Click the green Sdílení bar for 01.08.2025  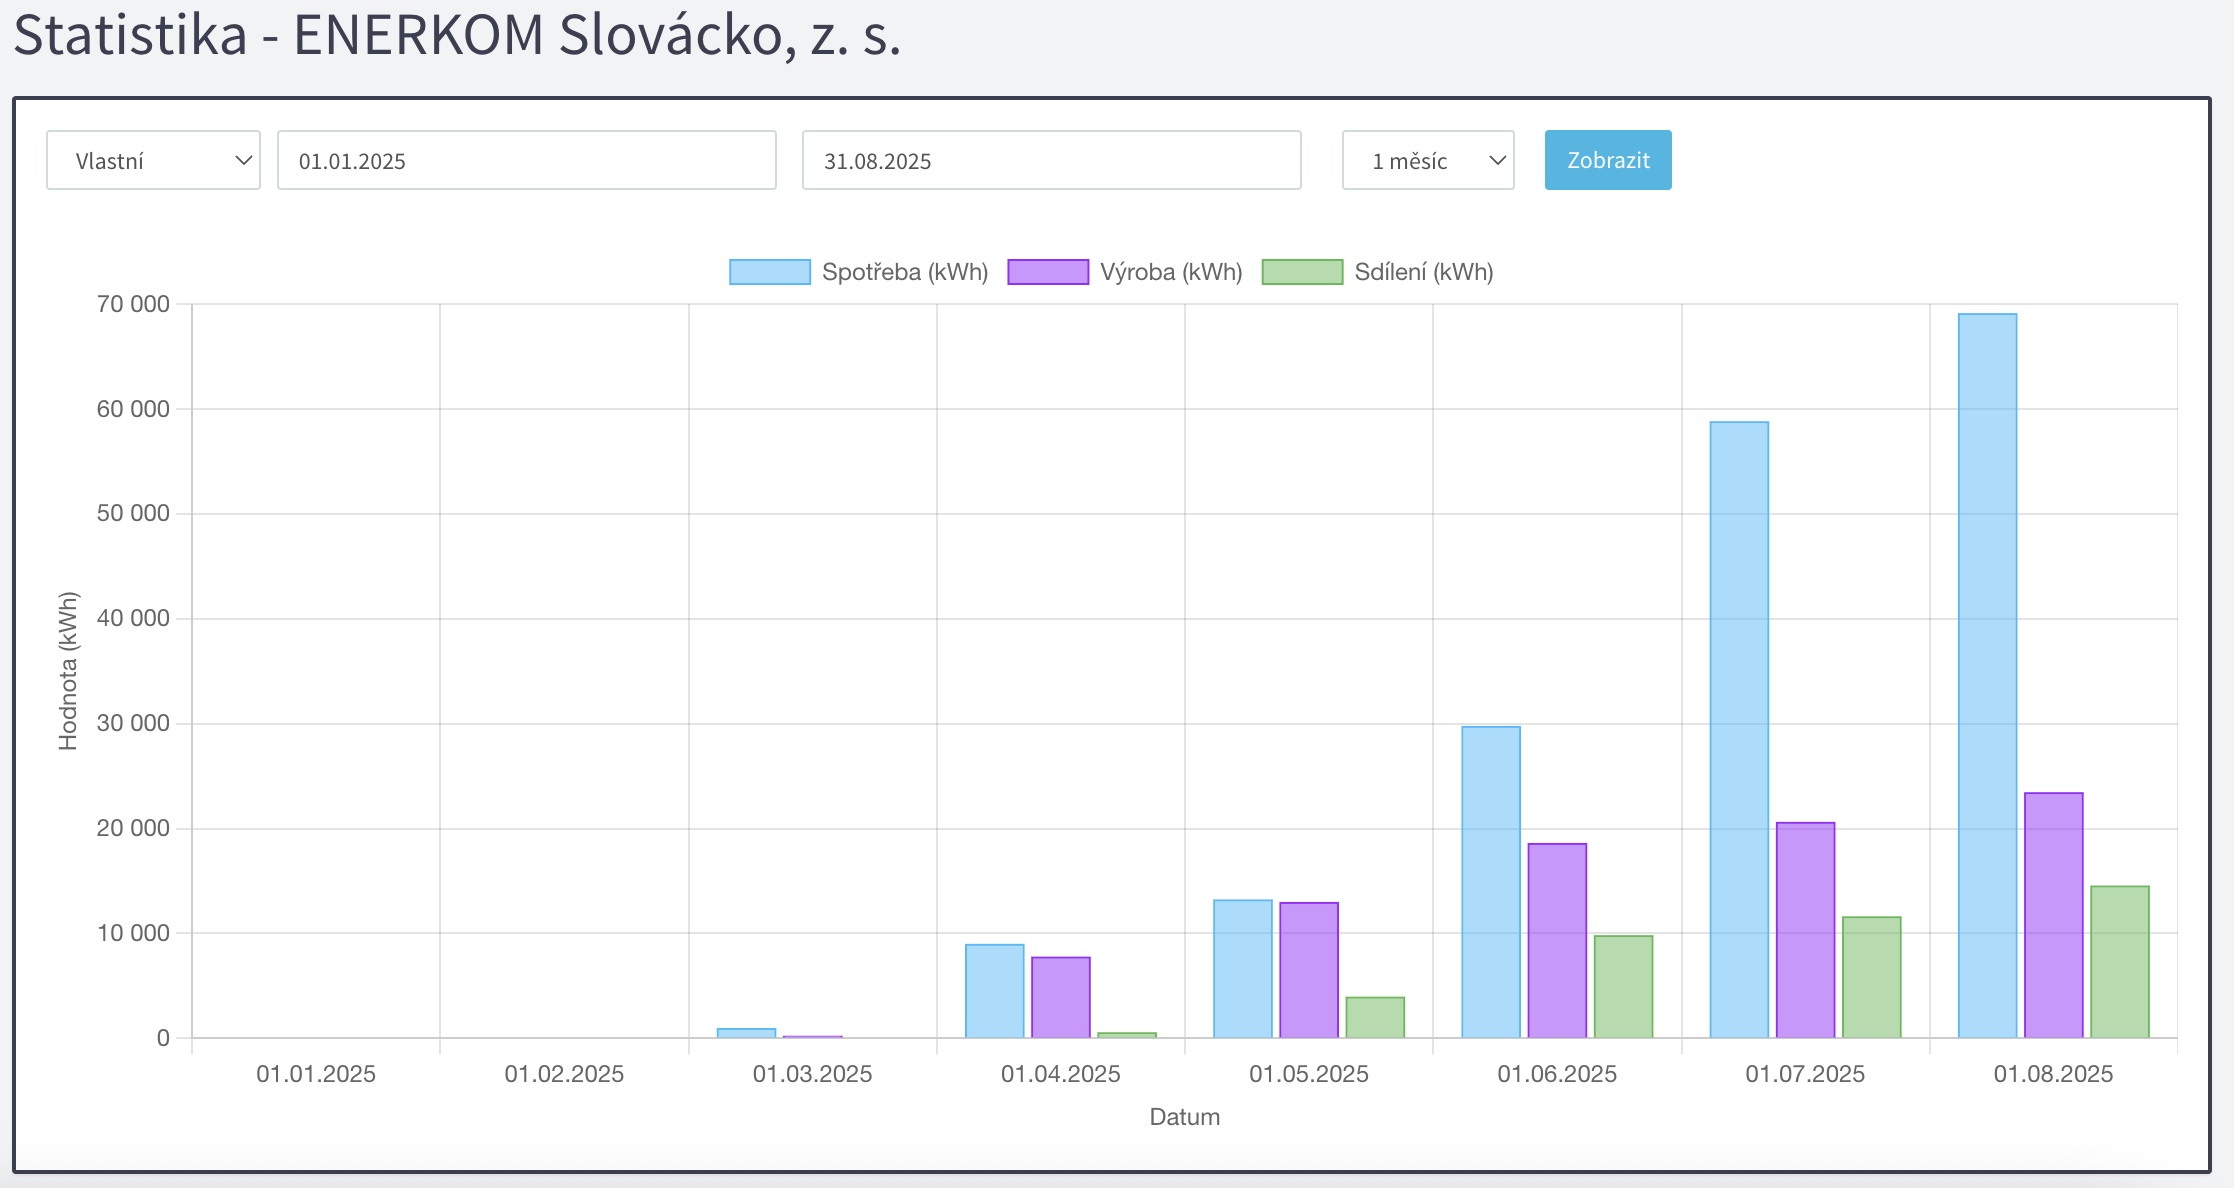2119,961
